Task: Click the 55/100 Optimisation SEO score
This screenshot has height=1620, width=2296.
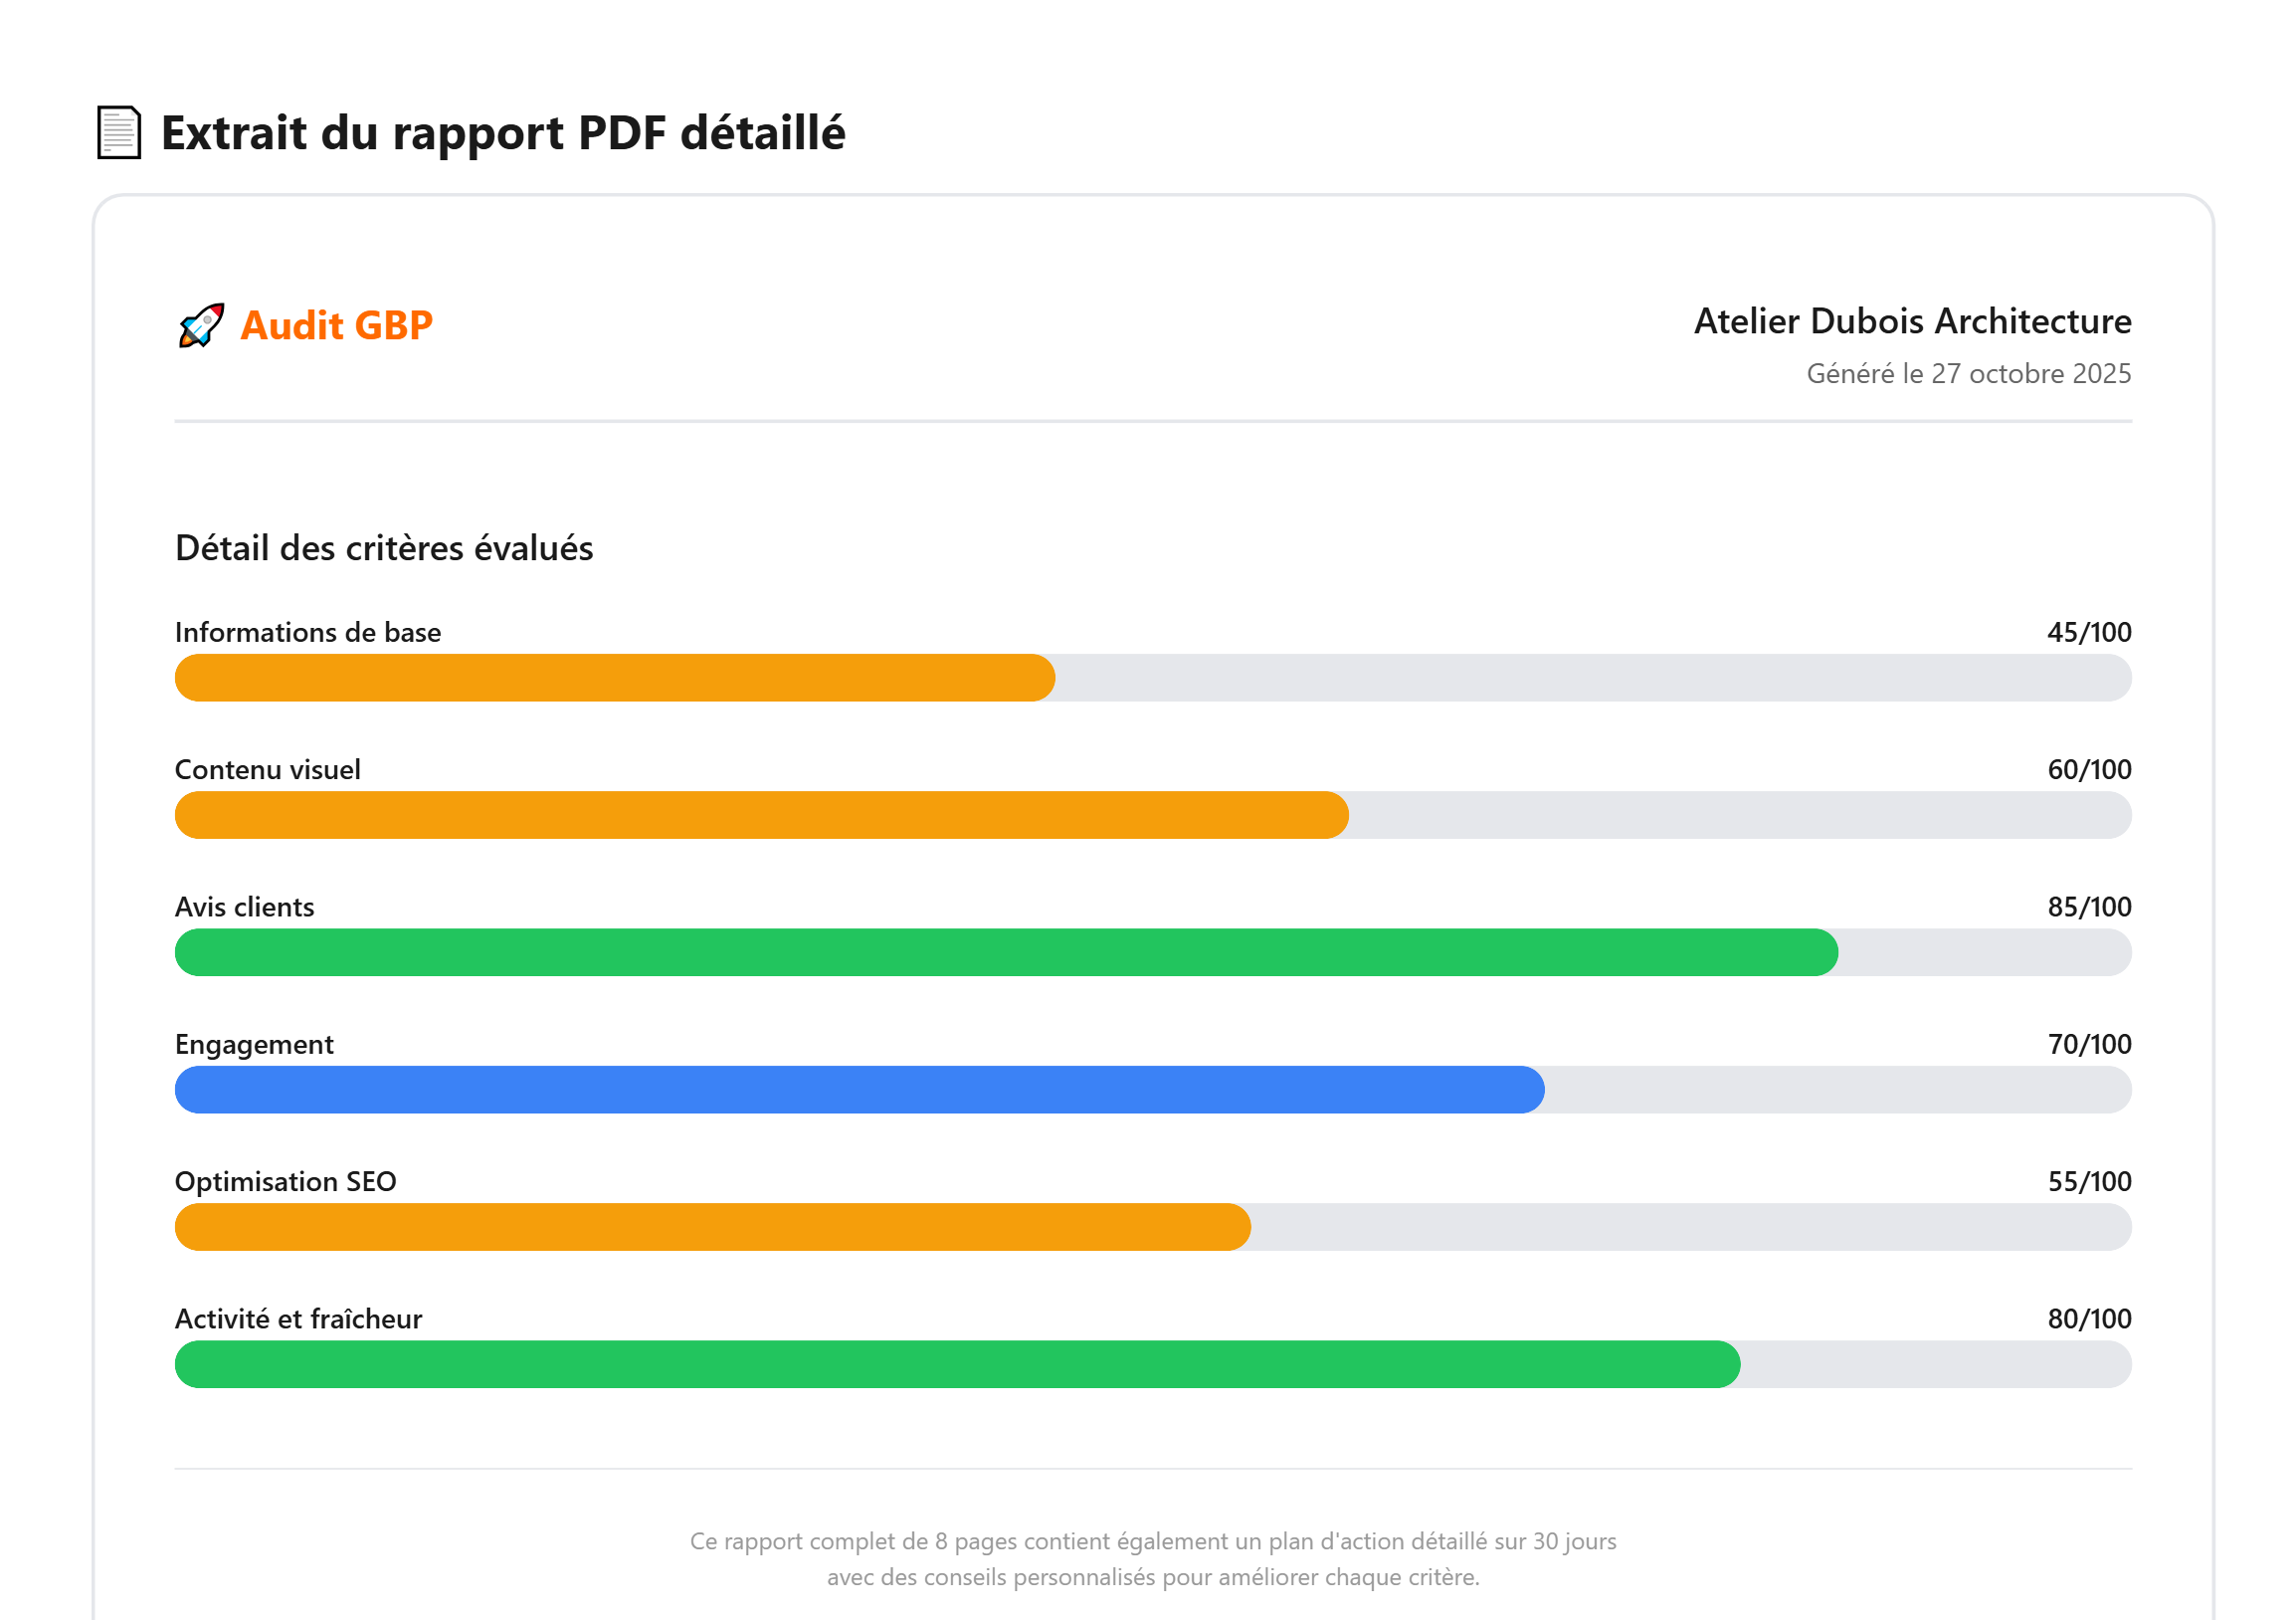Action: [x=2088, y=1181]
